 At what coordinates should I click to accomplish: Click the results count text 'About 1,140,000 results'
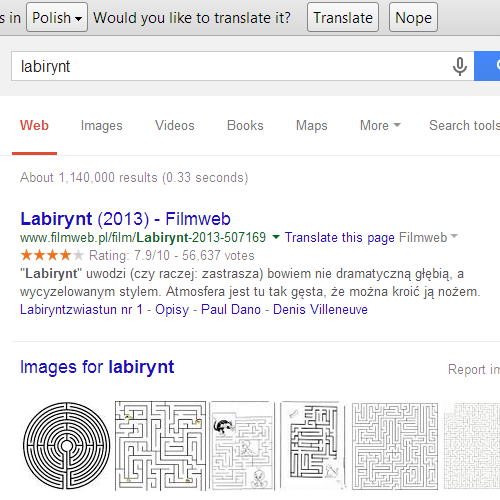(89, 177)
